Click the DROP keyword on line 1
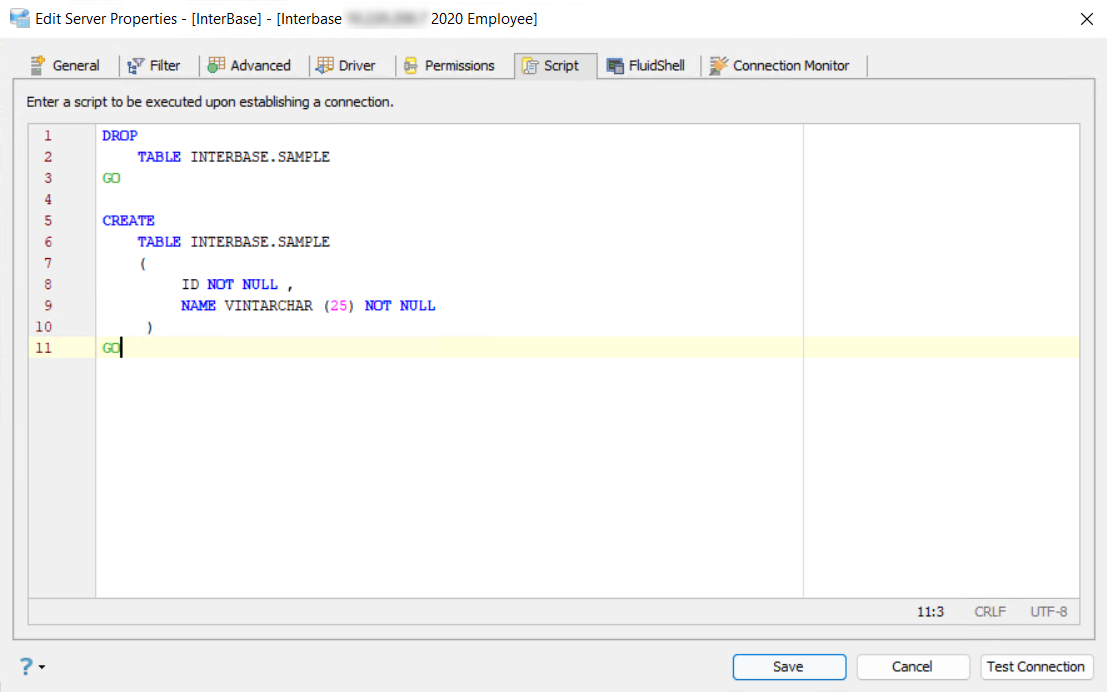 coord(120,136)
